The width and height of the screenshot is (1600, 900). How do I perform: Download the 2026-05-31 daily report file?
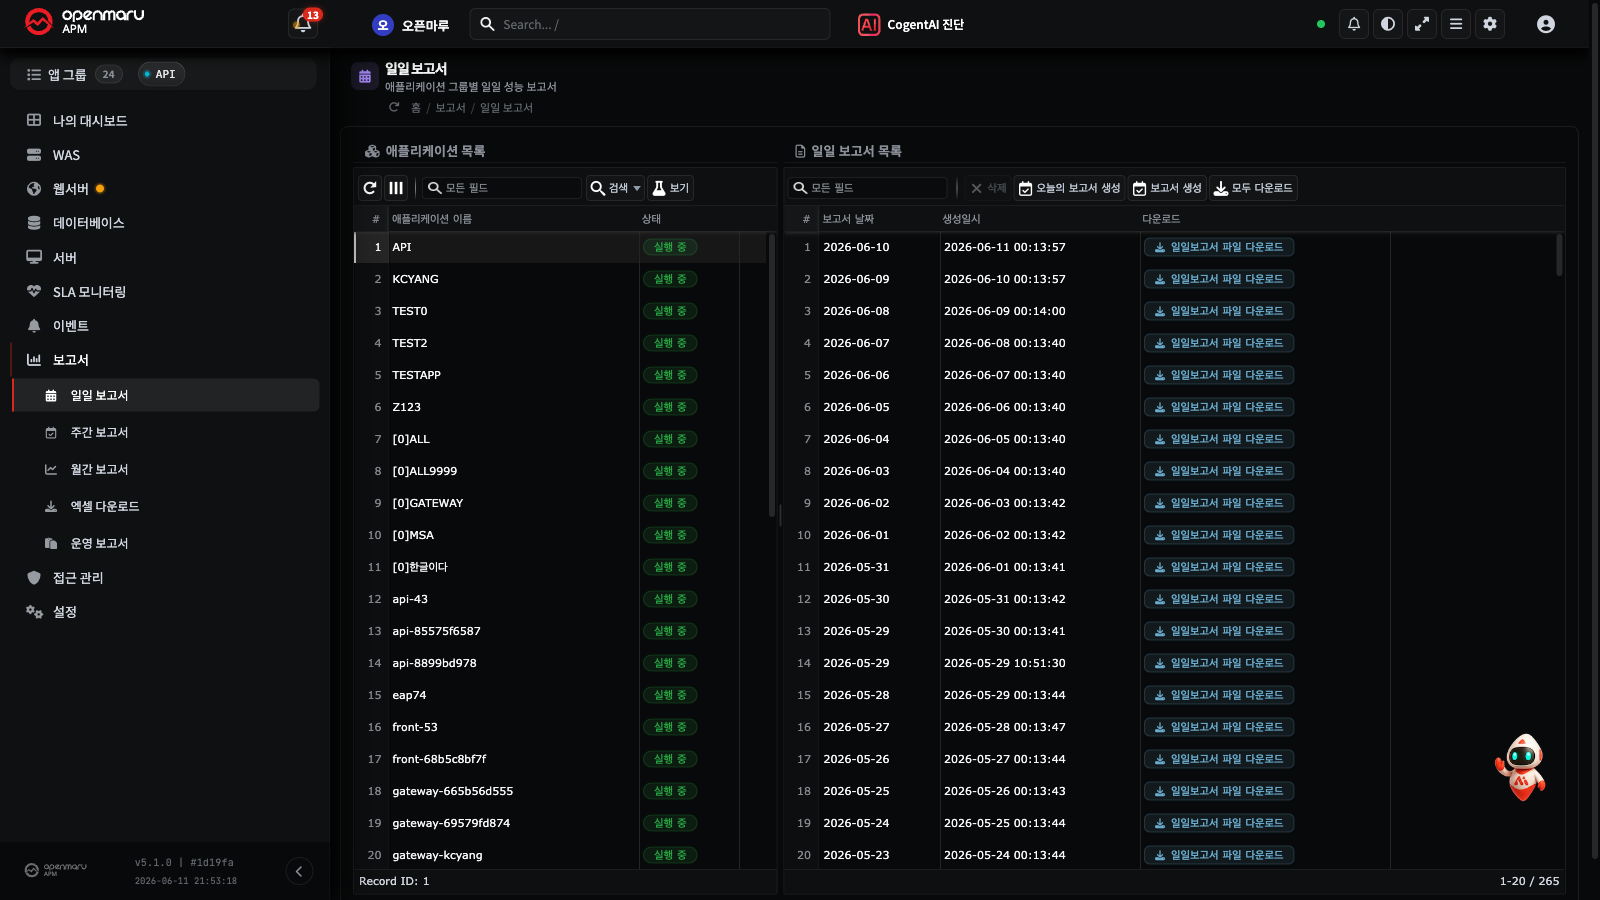pyautogui.click(x=1219, y=567)
